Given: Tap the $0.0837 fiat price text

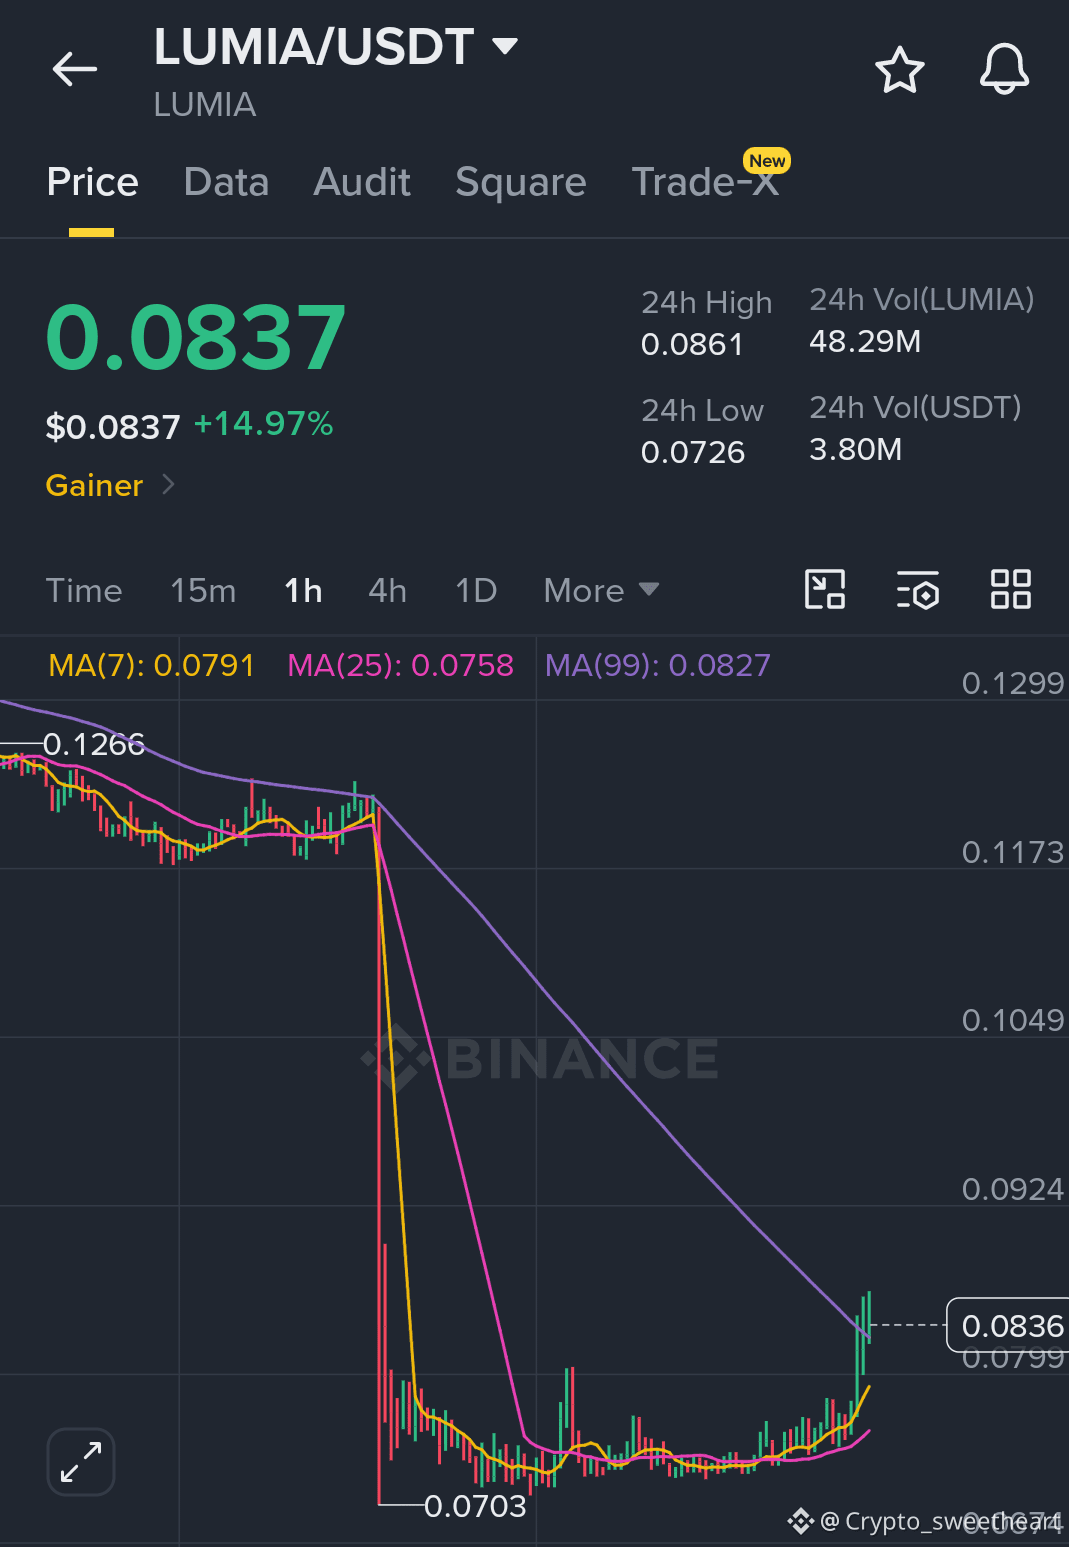Looking at the screenshot, I should click(x=113, y=427).
